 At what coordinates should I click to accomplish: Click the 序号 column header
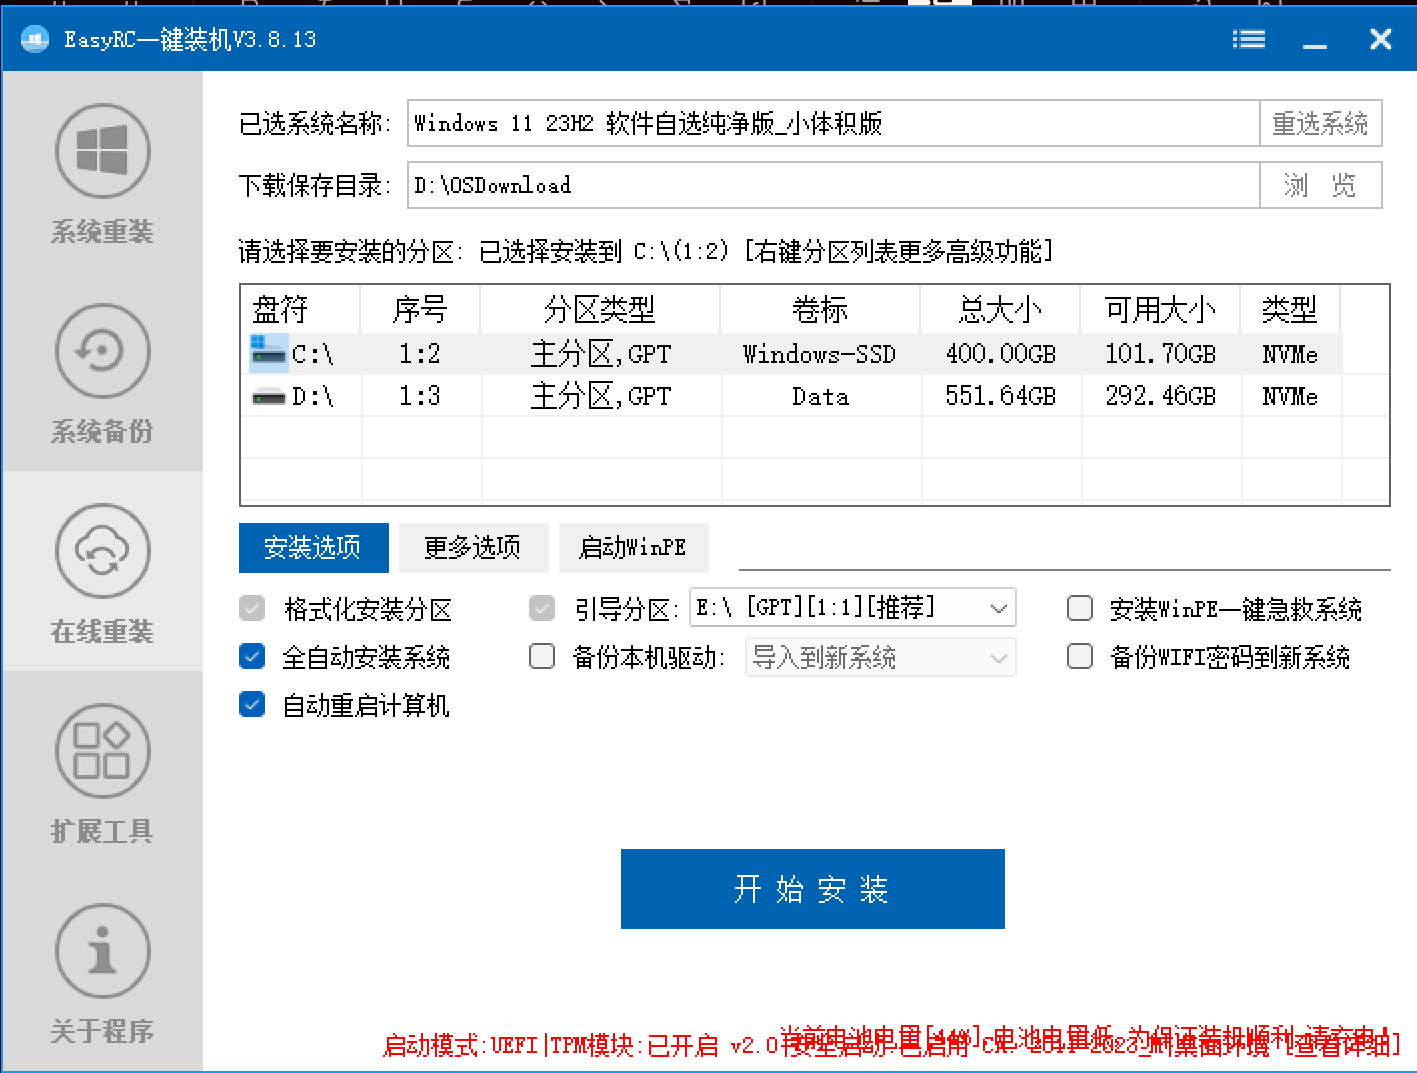point(420,310)
